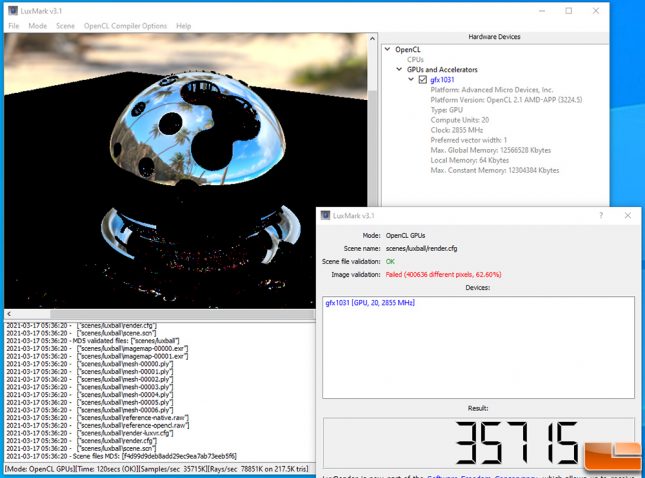Click up arrow of render view scrollbar
Viewport: 645px width, 478px height.
point(372,39)
